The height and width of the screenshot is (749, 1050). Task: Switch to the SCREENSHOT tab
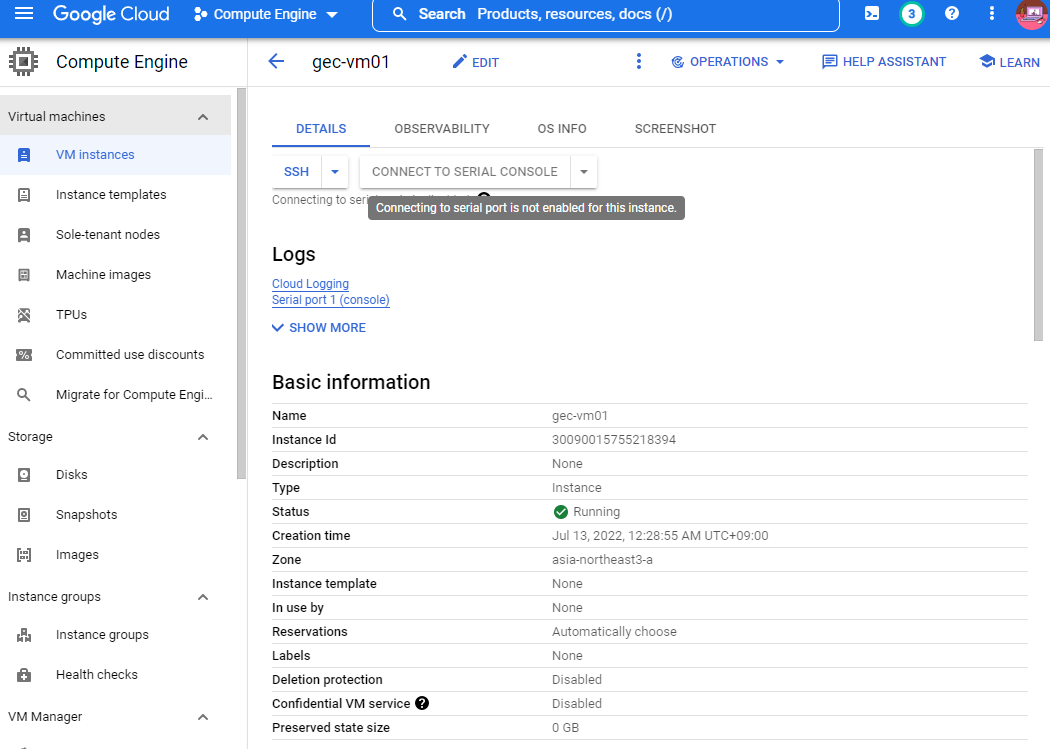coord(675,129)
